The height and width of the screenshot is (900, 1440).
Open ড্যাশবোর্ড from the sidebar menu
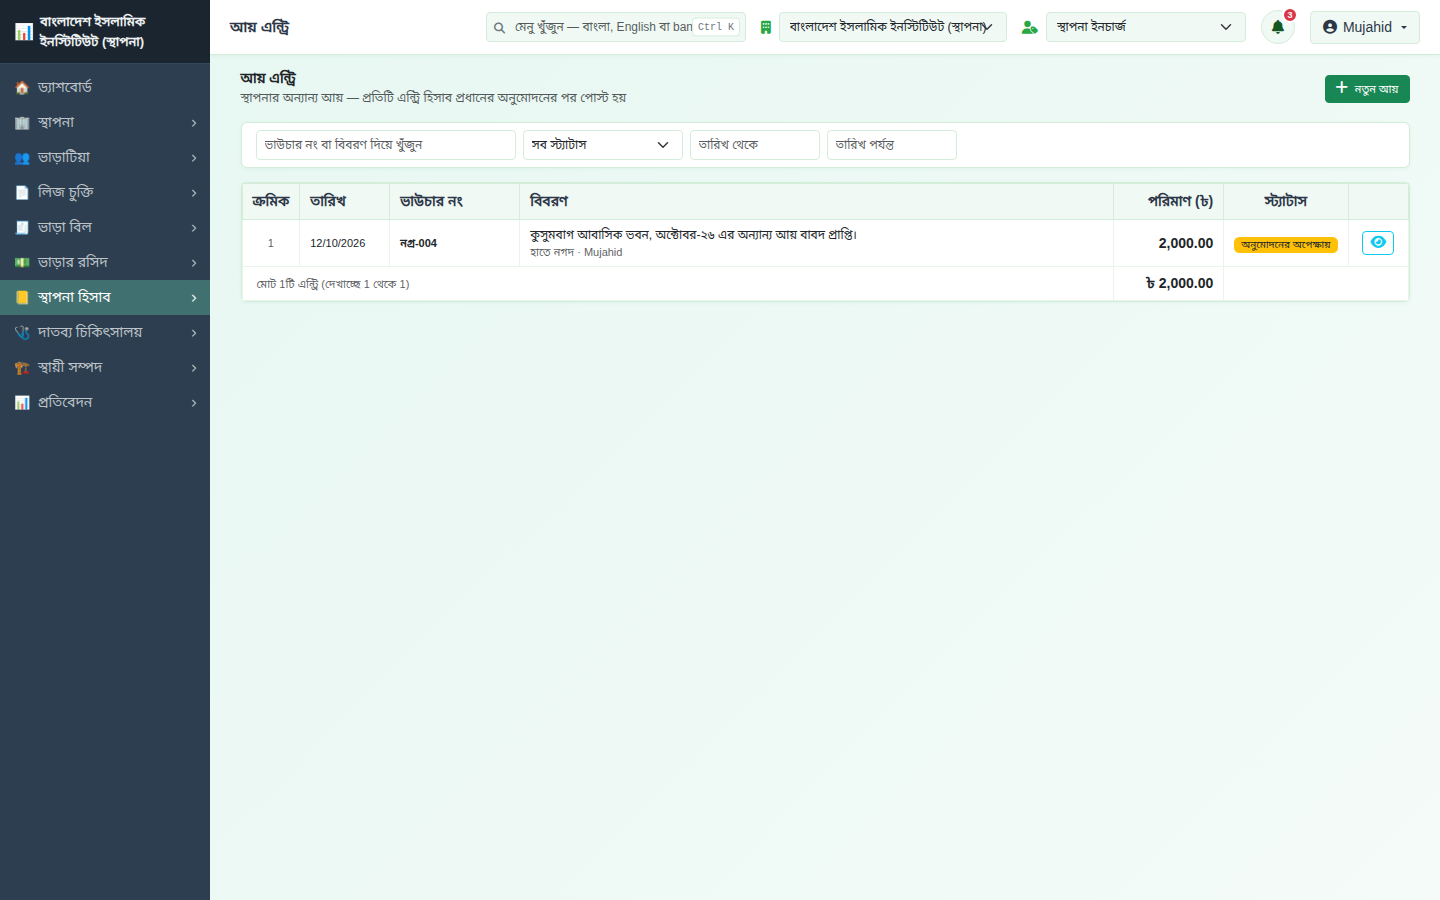point(105,88)
